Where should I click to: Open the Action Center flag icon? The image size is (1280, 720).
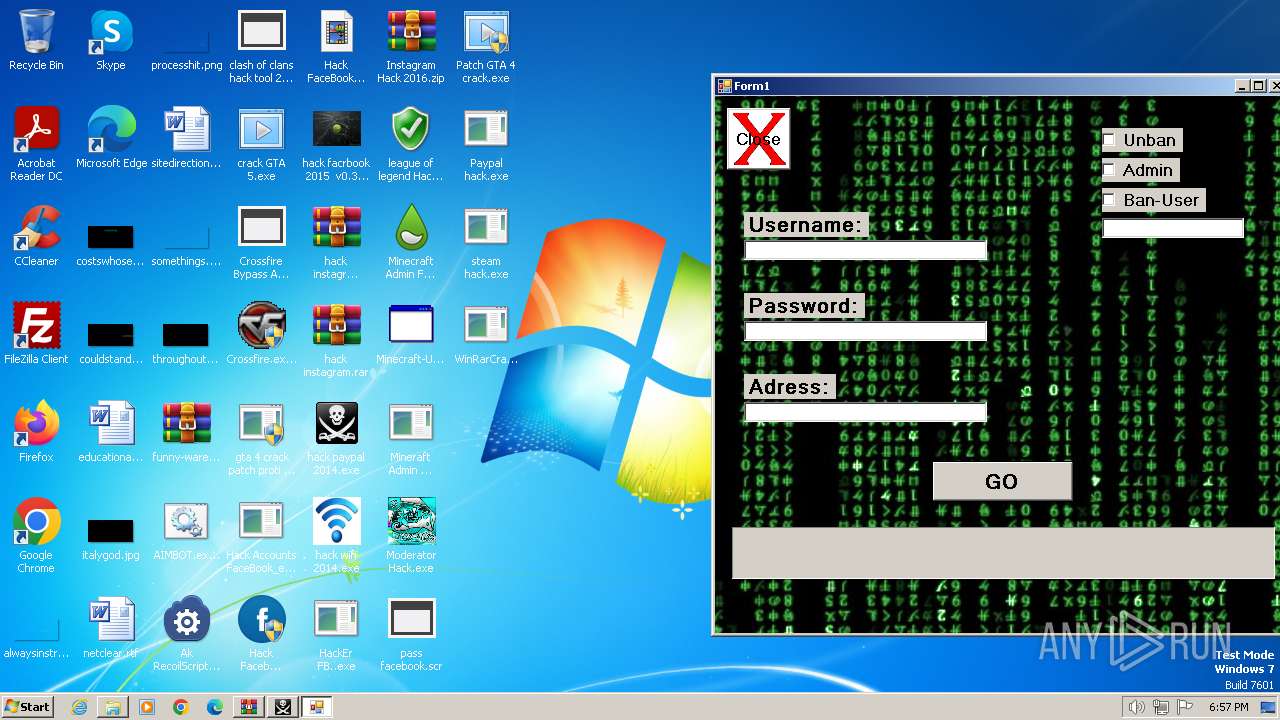(x=1185, y=707)
